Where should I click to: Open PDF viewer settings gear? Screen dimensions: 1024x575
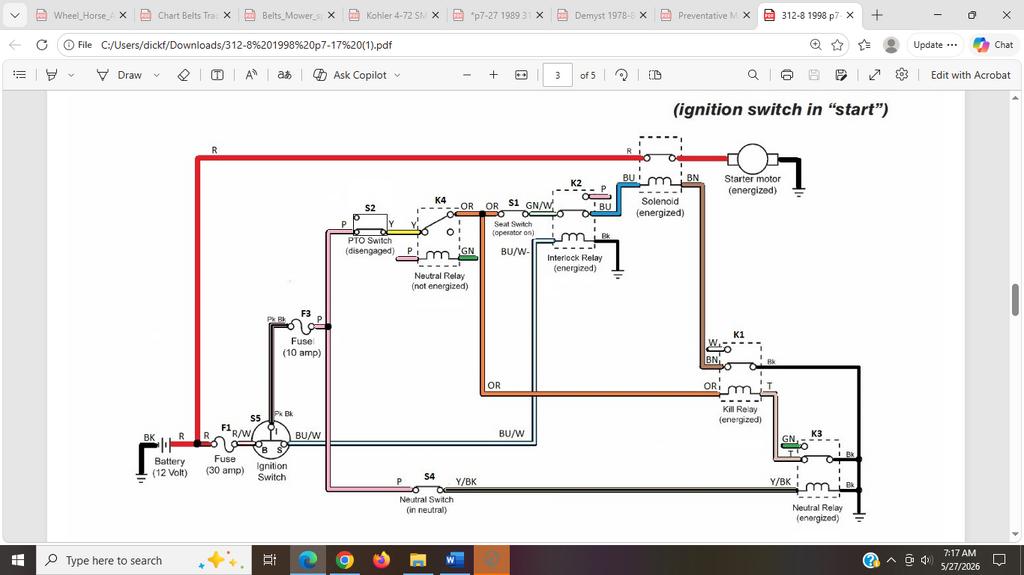(x=902, y=75)
